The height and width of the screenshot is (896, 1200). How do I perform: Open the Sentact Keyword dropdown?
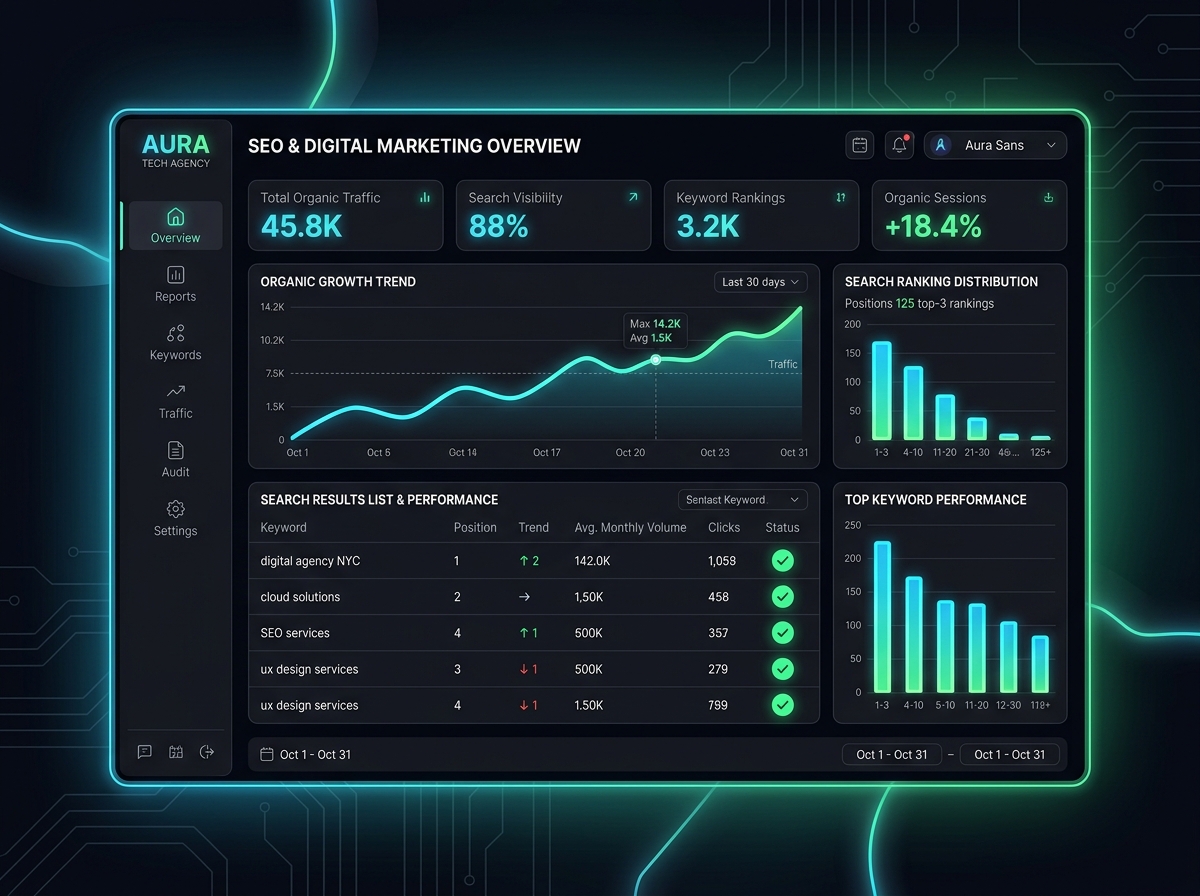(743, 500)
